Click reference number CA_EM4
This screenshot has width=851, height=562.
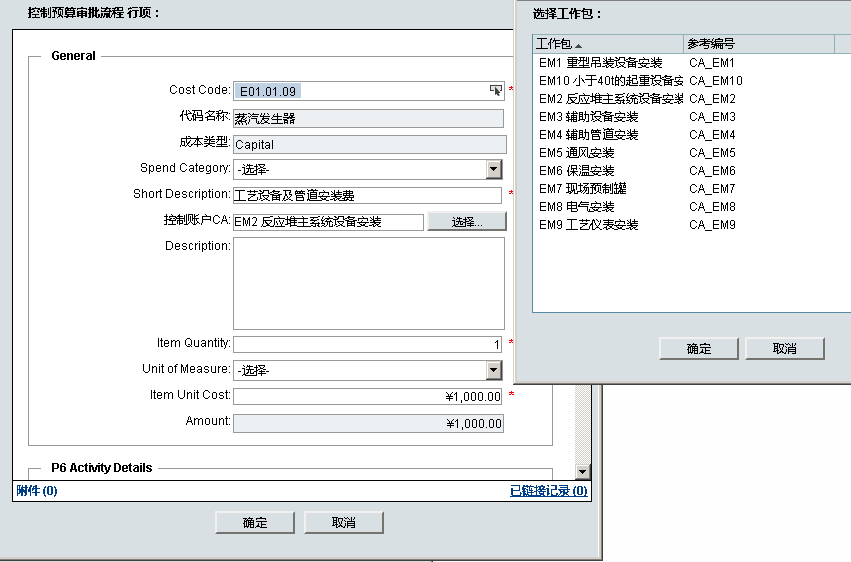tap(712, 135)
